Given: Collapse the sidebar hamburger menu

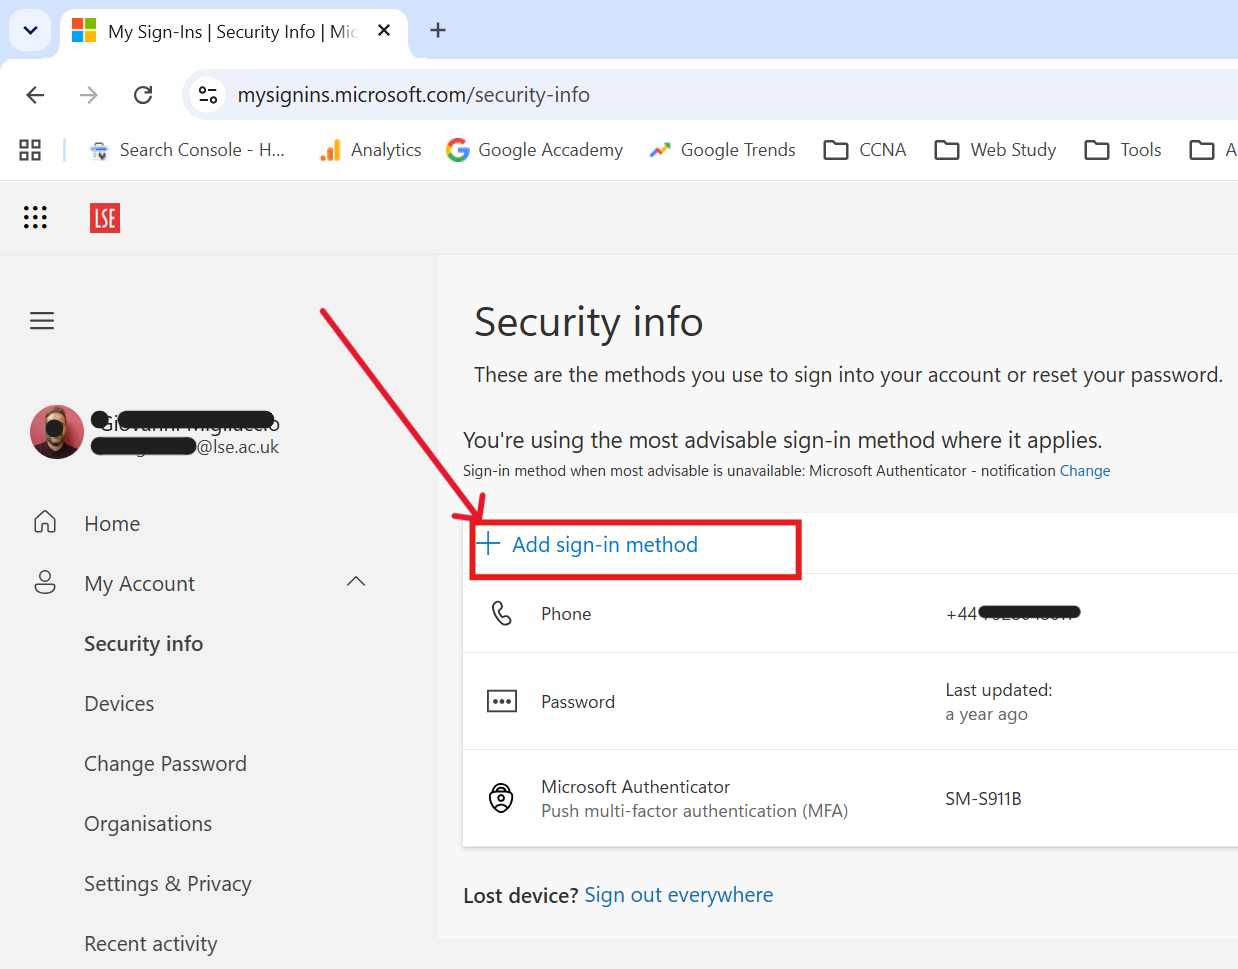Looking at the screenshot, I should 42,321.
